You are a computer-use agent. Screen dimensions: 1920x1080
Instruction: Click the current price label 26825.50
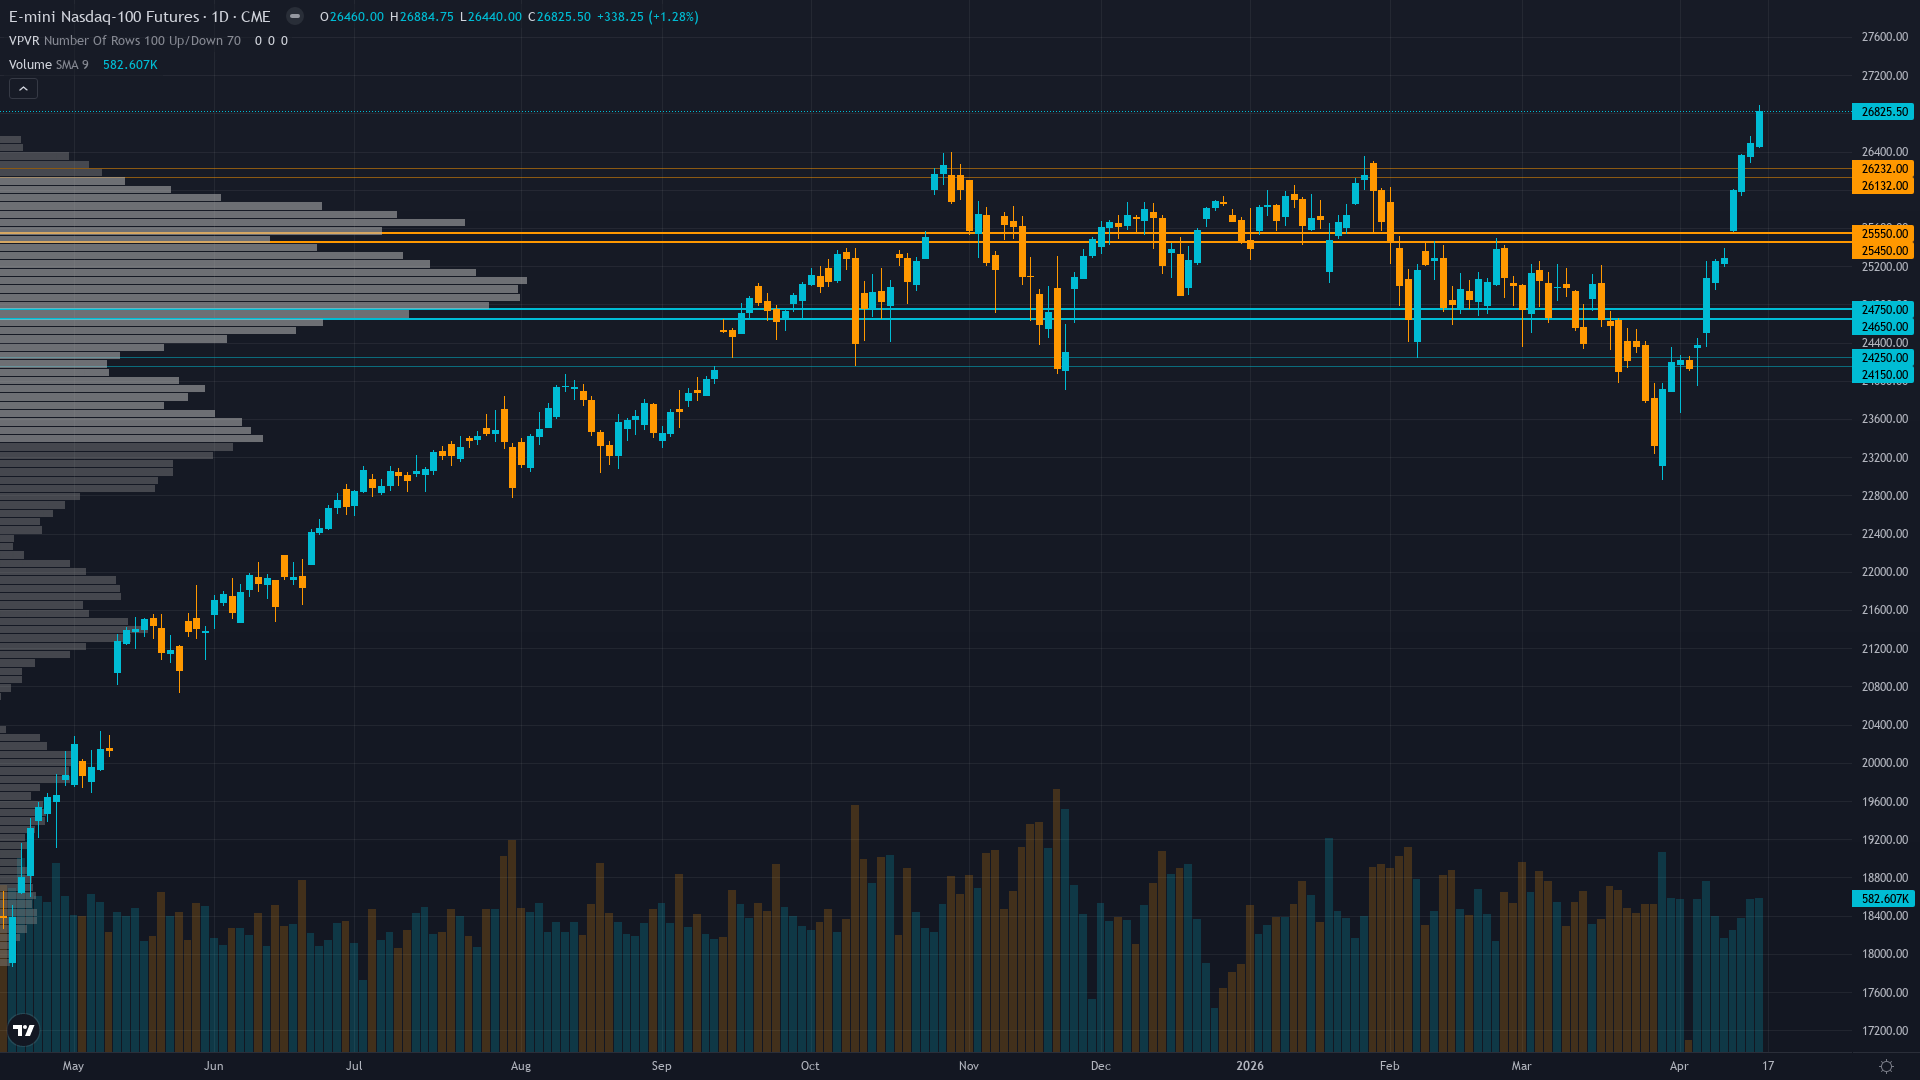pos(1883,112)
